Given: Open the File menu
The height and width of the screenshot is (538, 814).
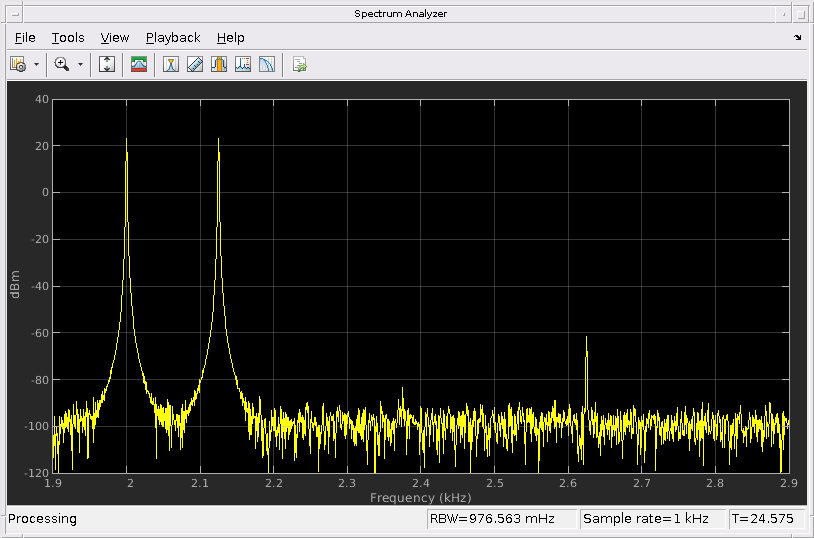Looking at the screenshot, I should (25, 38).
